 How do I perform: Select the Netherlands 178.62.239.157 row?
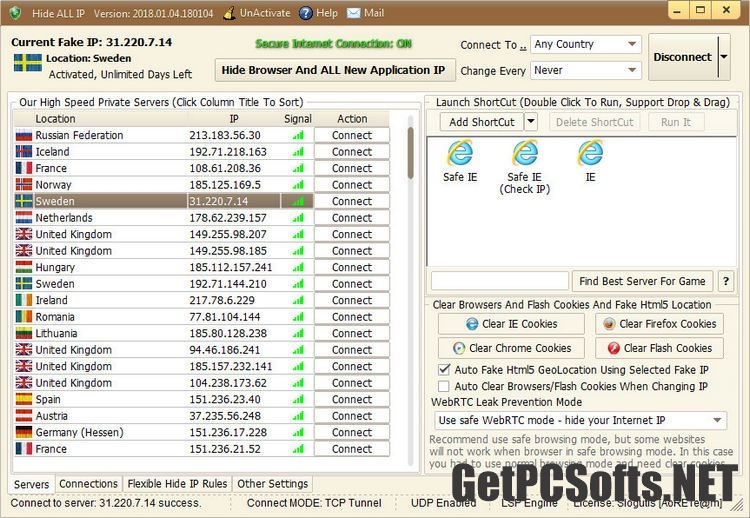pyautogui.click(x=202, y=218)
